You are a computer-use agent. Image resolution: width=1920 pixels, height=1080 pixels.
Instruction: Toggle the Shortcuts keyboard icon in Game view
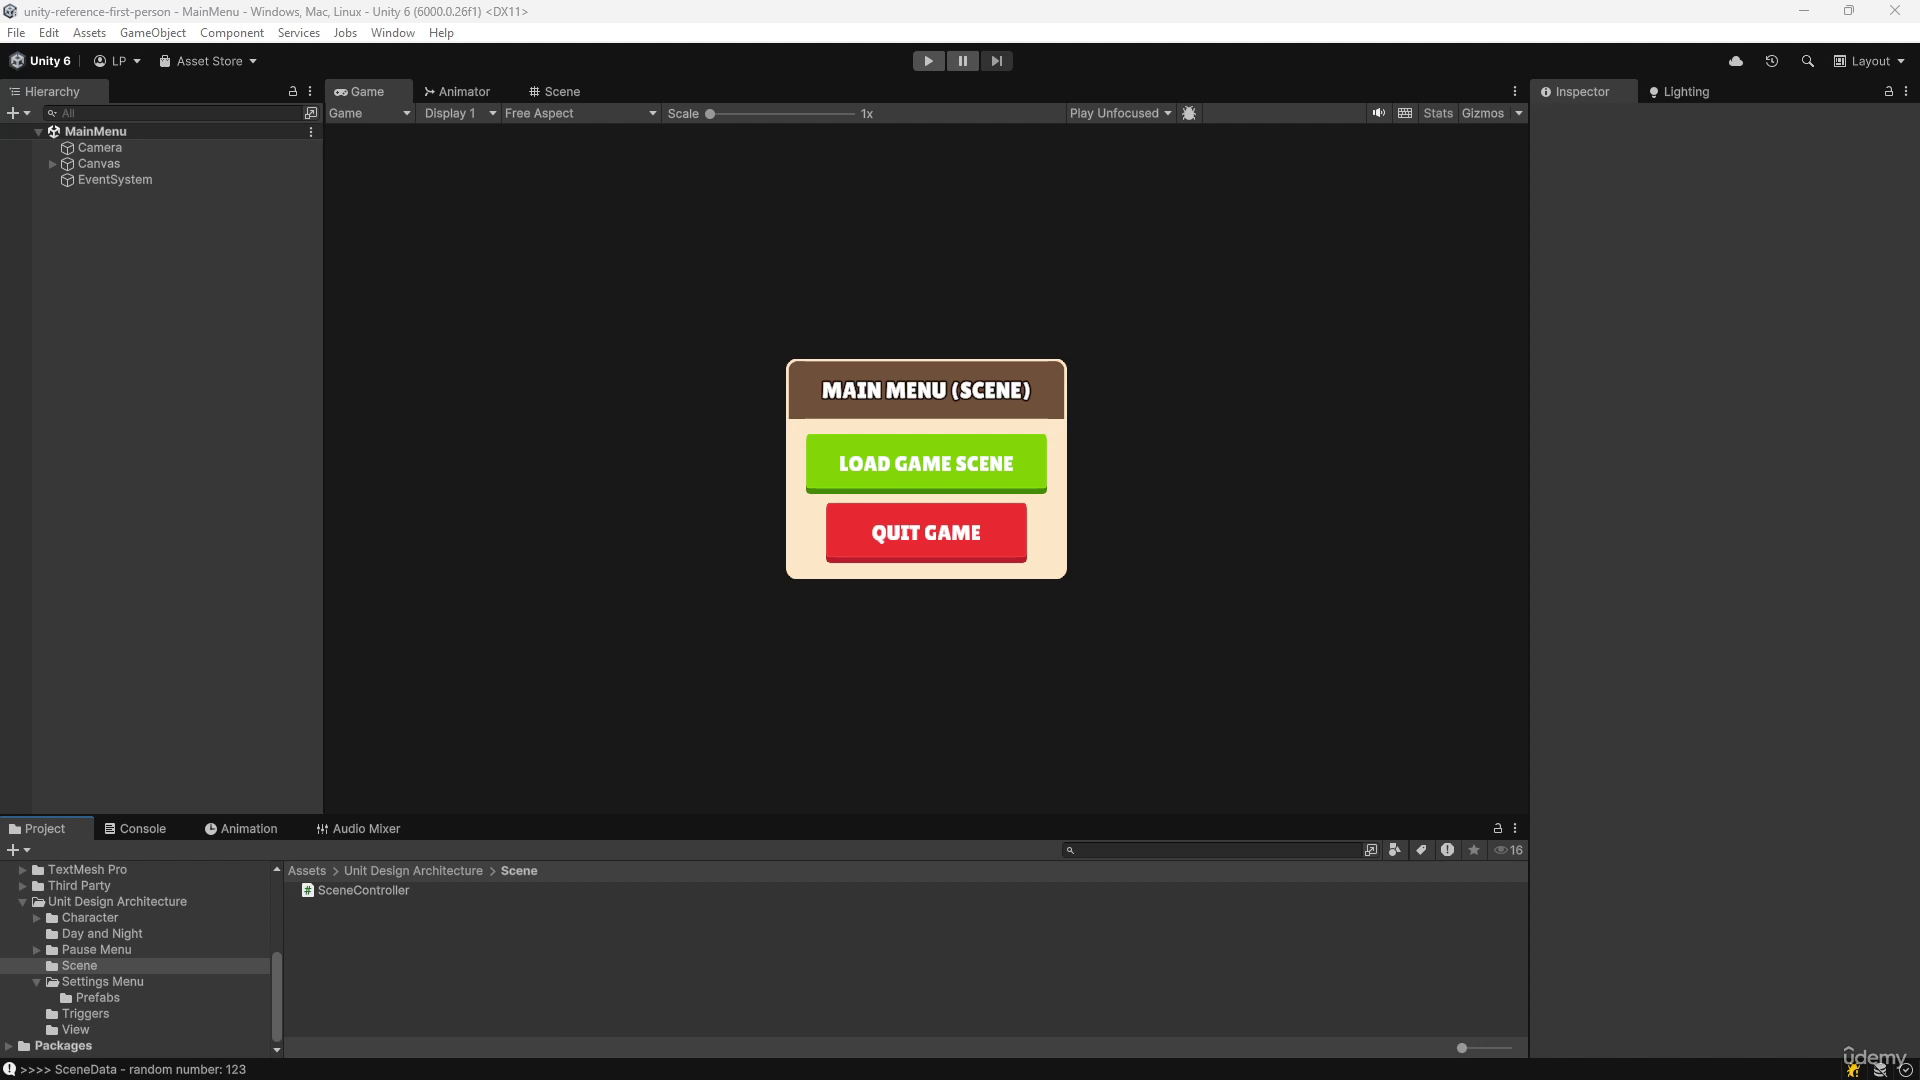[x=1405, y=113]
